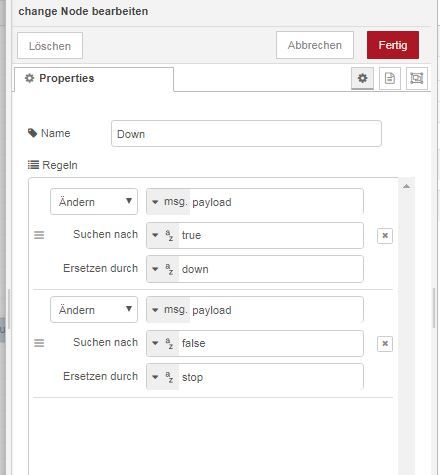Screen dimensions: 440x475
Task: Grab first rule reorder handle
Action: pos(39,235)
